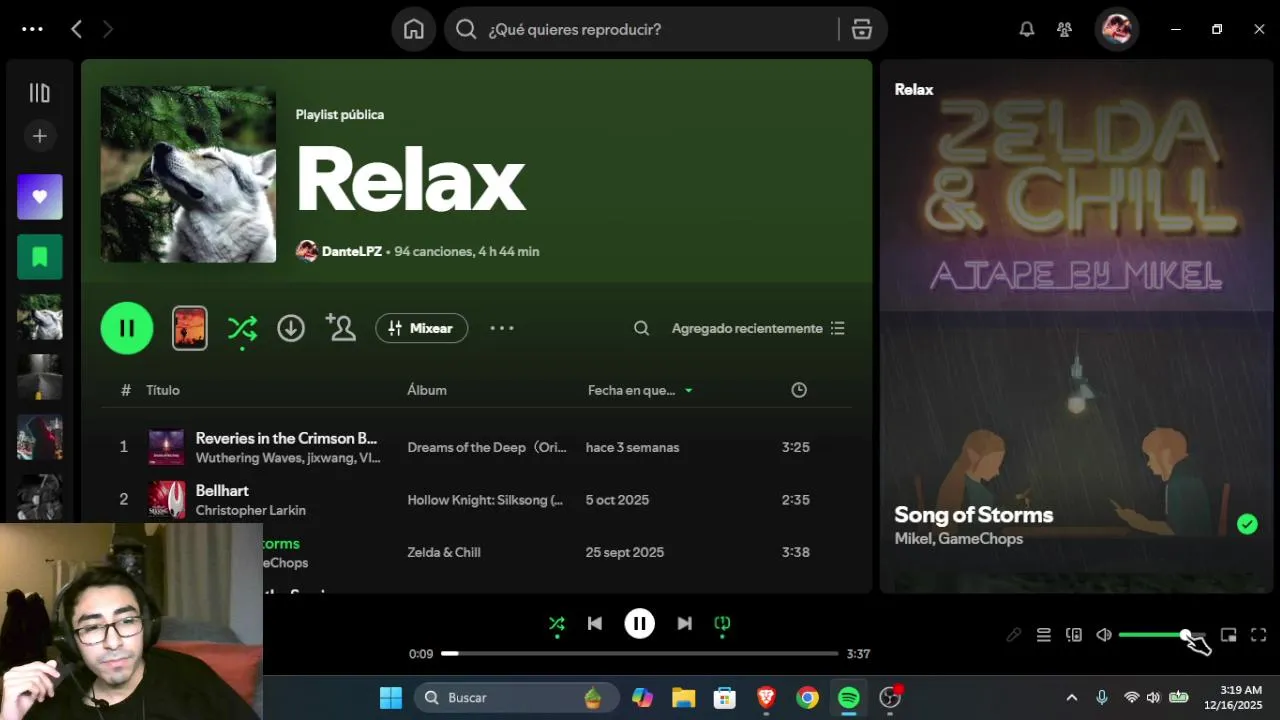Screen dimensions: 1280x720
Task: Toggle playlist shuffle icon
Action: [x=242, y=328]
